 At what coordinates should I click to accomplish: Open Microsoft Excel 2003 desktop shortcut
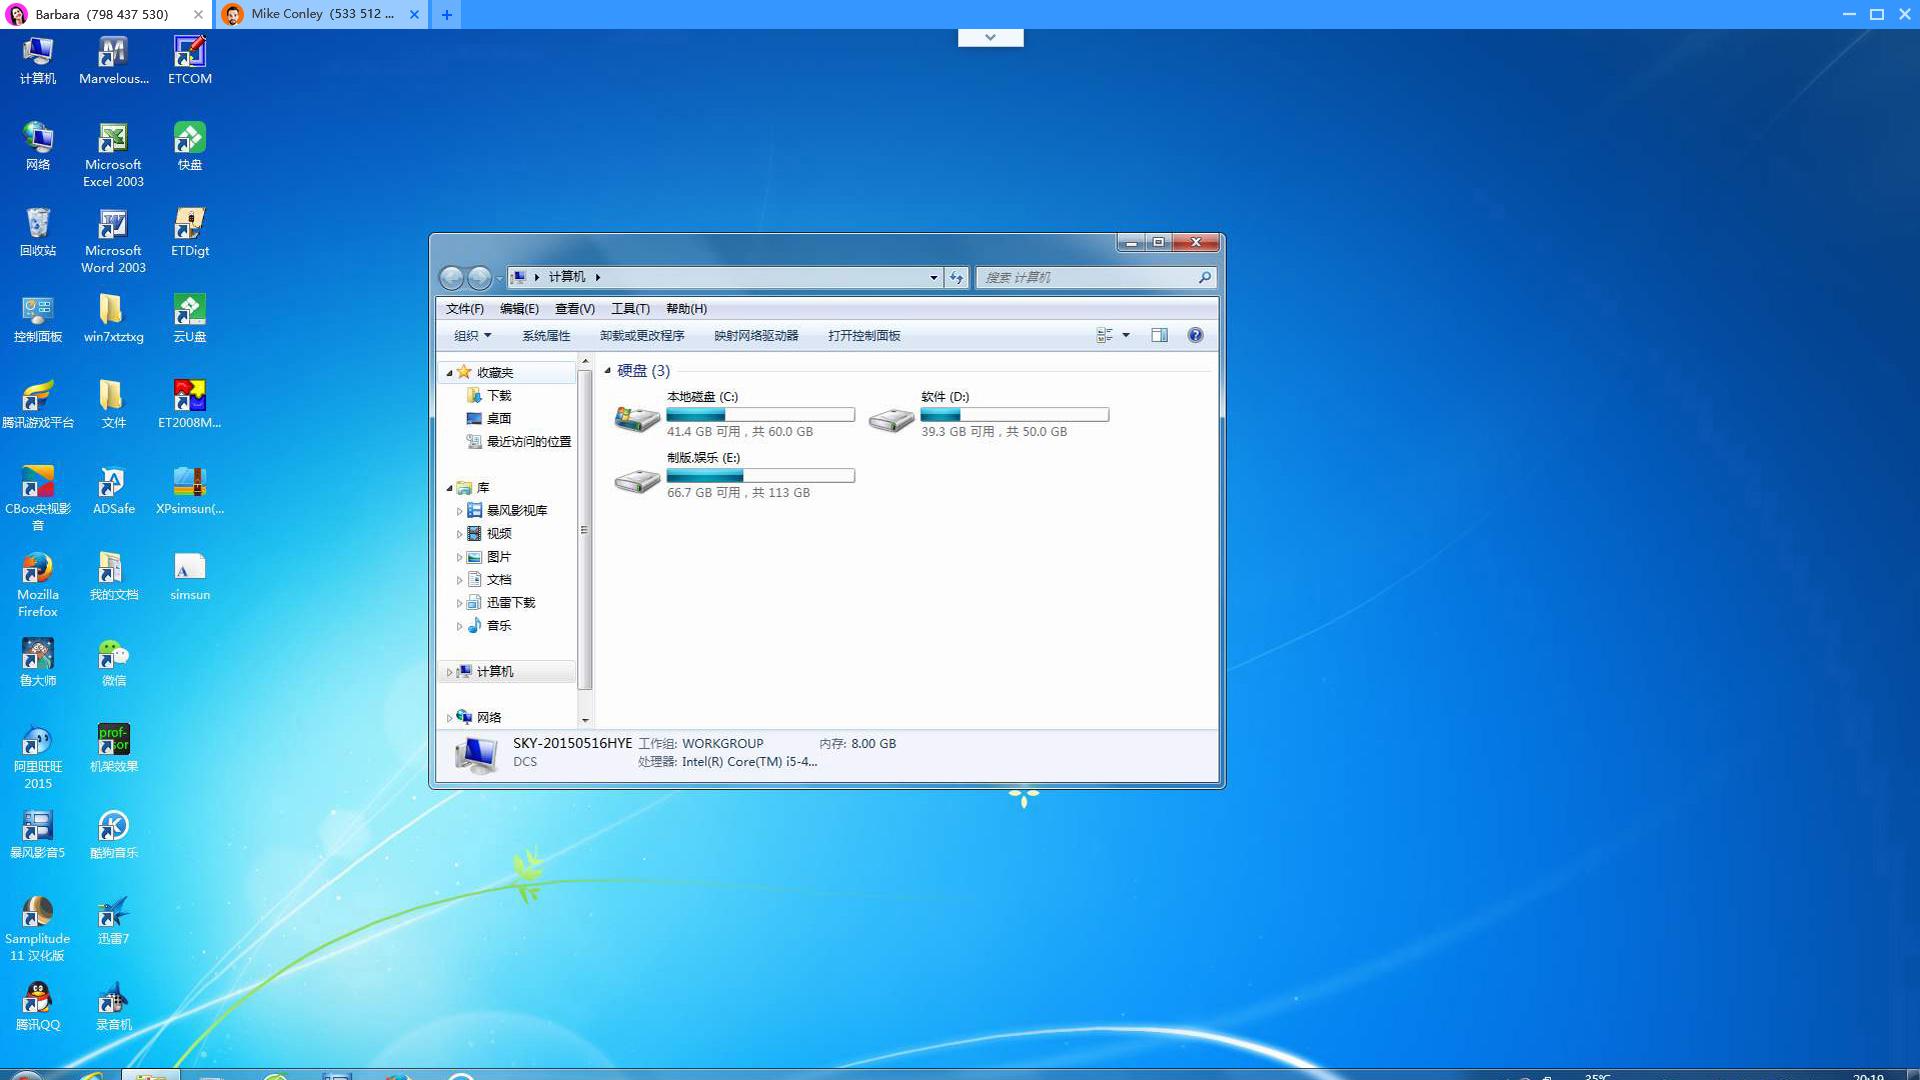tap(113, 139)
